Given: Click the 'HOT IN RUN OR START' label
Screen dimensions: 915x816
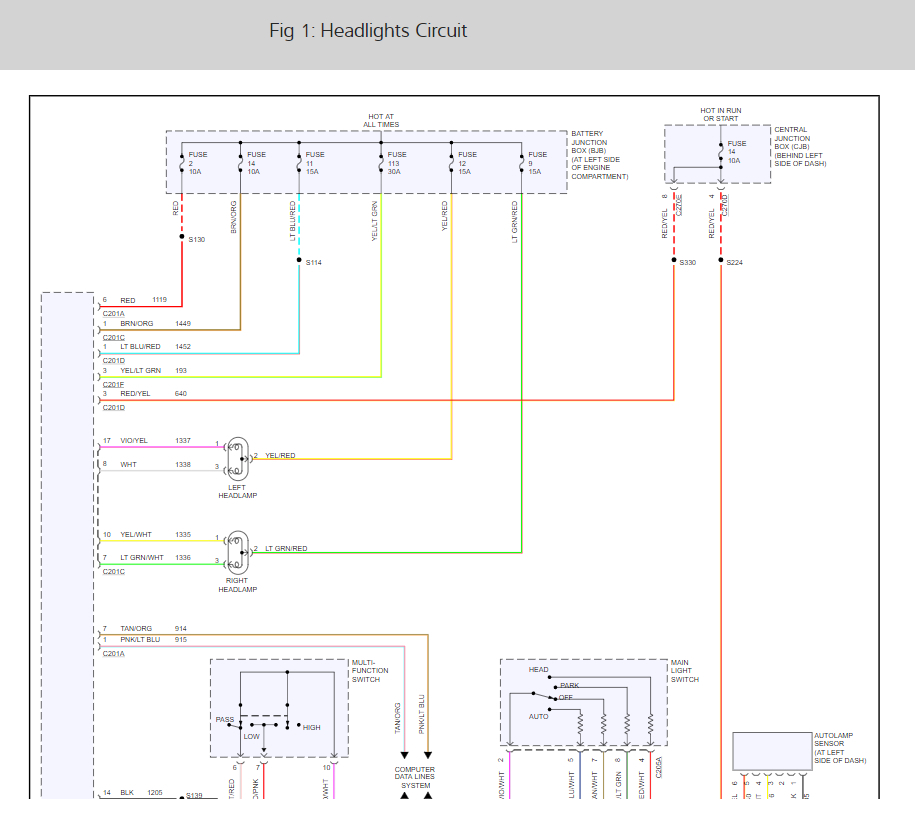Looking at the screenshot, I should pyautogui.click(x=721, y=114).
